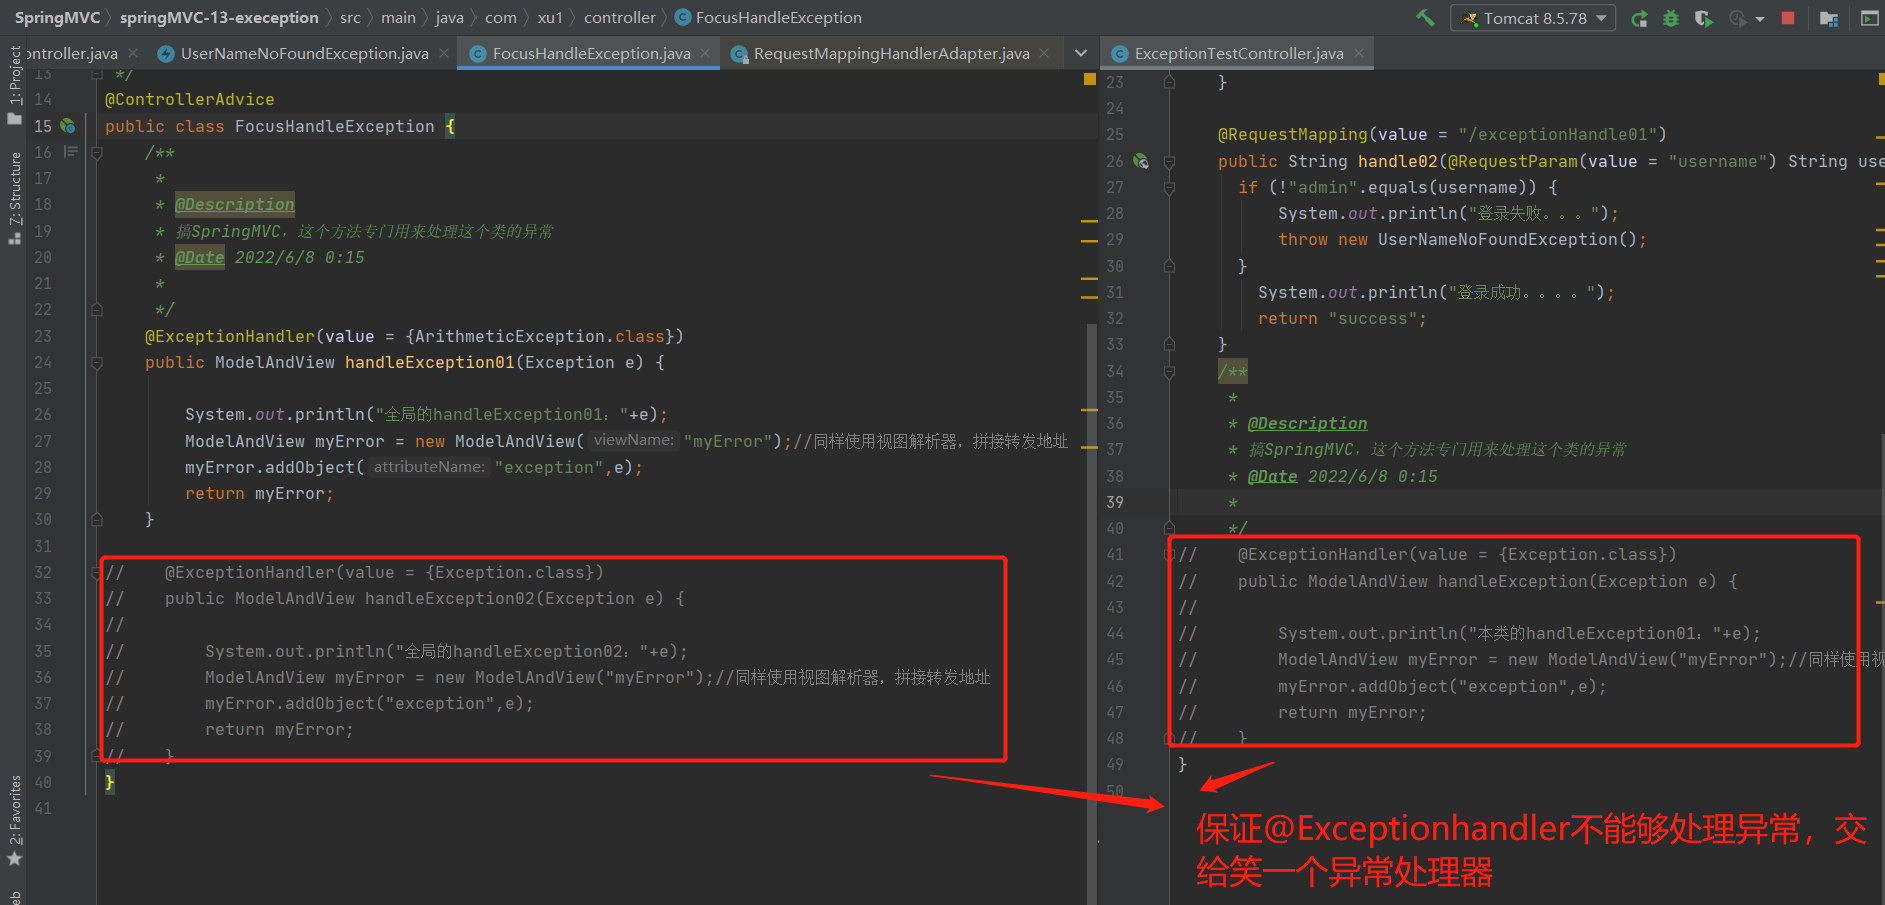Close the RequestMappingHandlerAdapter.java tab
The width and height of the screenshot is (1885, 905).
point(1044,54)
